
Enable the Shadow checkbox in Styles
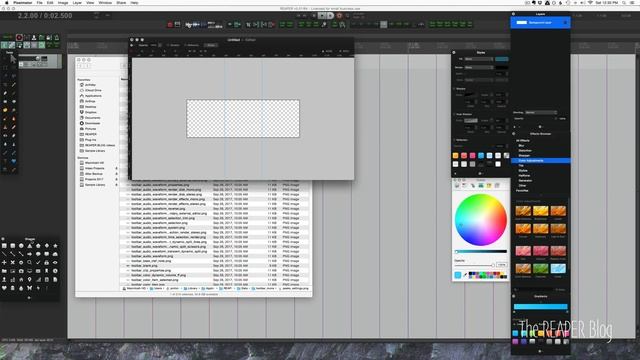coord(454,89)
